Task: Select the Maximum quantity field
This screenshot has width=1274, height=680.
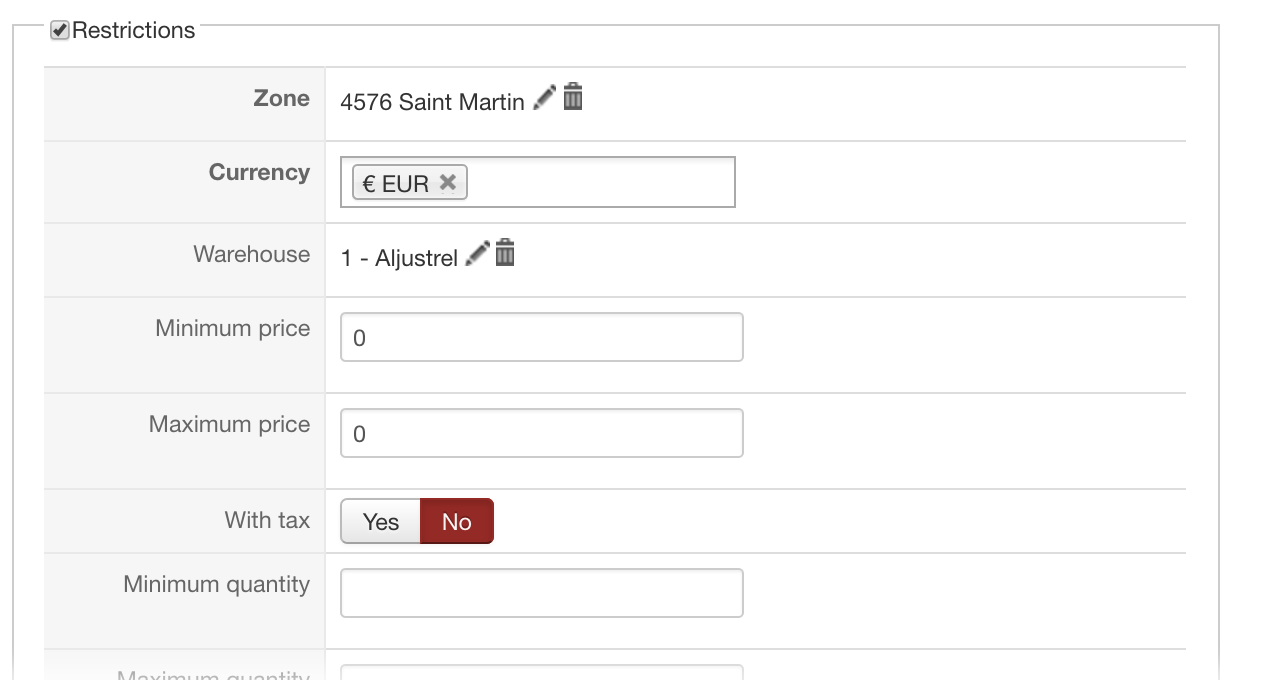Action: click(542, 672)
